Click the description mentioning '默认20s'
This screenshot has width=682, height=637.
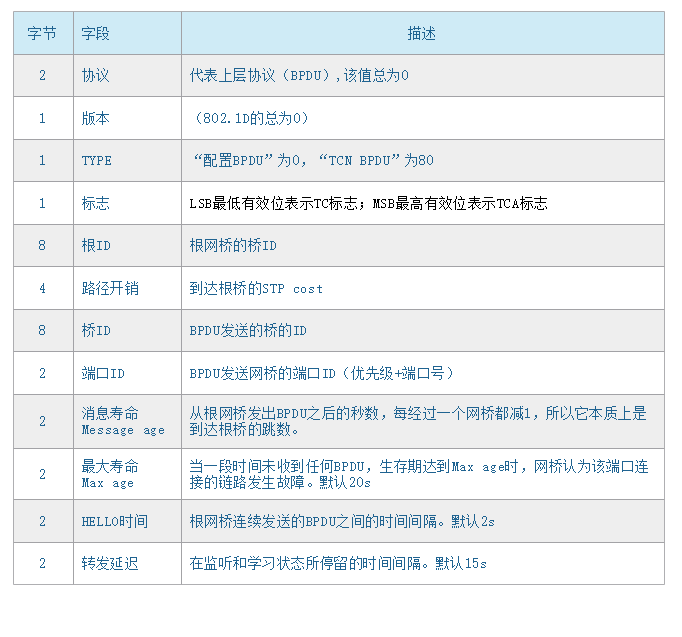click(419, 474)
